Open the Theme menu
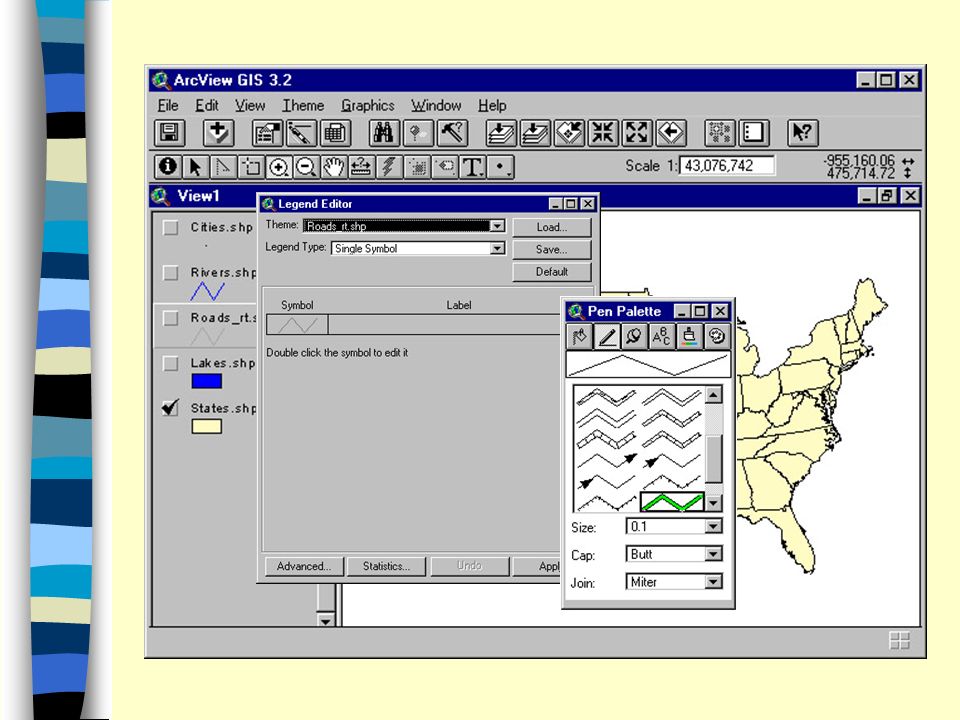 [x=303, y=105]
